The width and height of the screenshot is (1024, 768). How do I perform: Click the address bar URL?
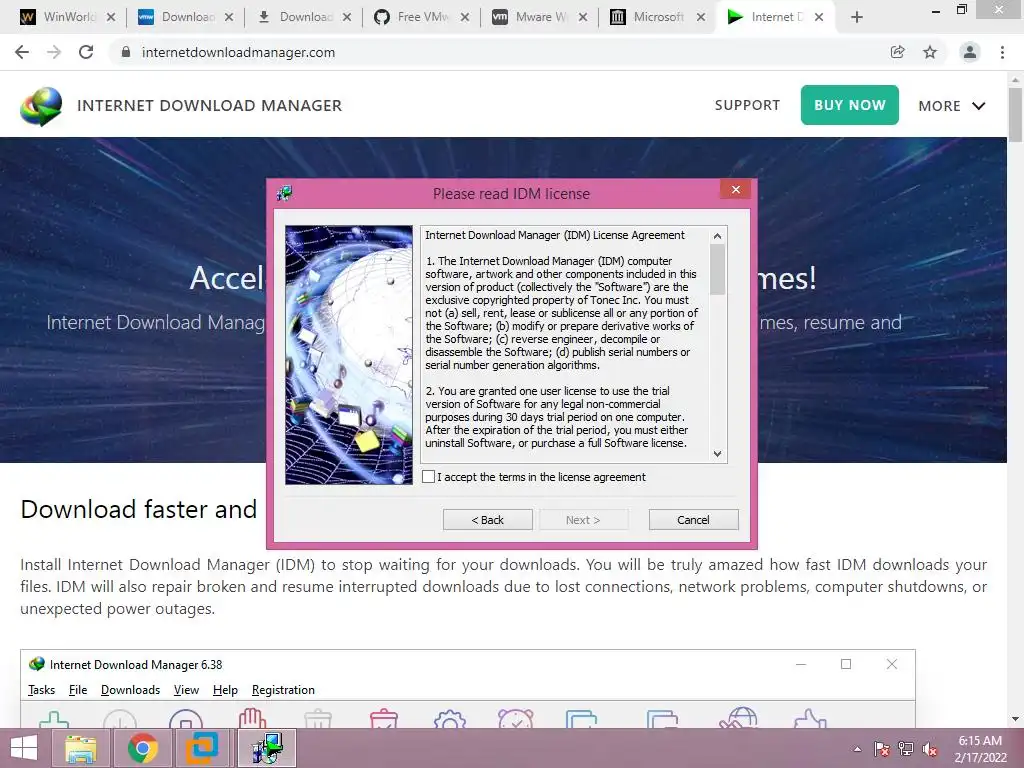(238, 52)
